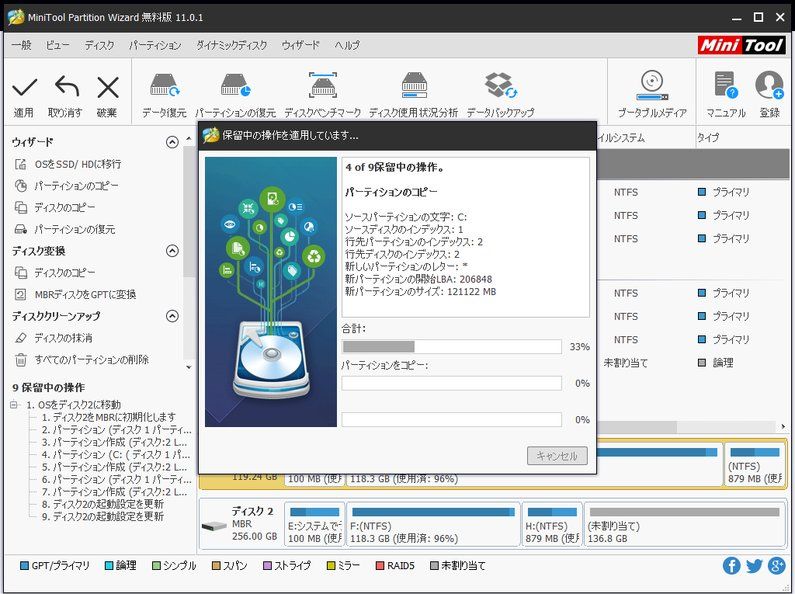Click the 取り消す undo arrow icon
Viewport: 795px width, 594px height.
pyautogui.click(x=66, y=87)
